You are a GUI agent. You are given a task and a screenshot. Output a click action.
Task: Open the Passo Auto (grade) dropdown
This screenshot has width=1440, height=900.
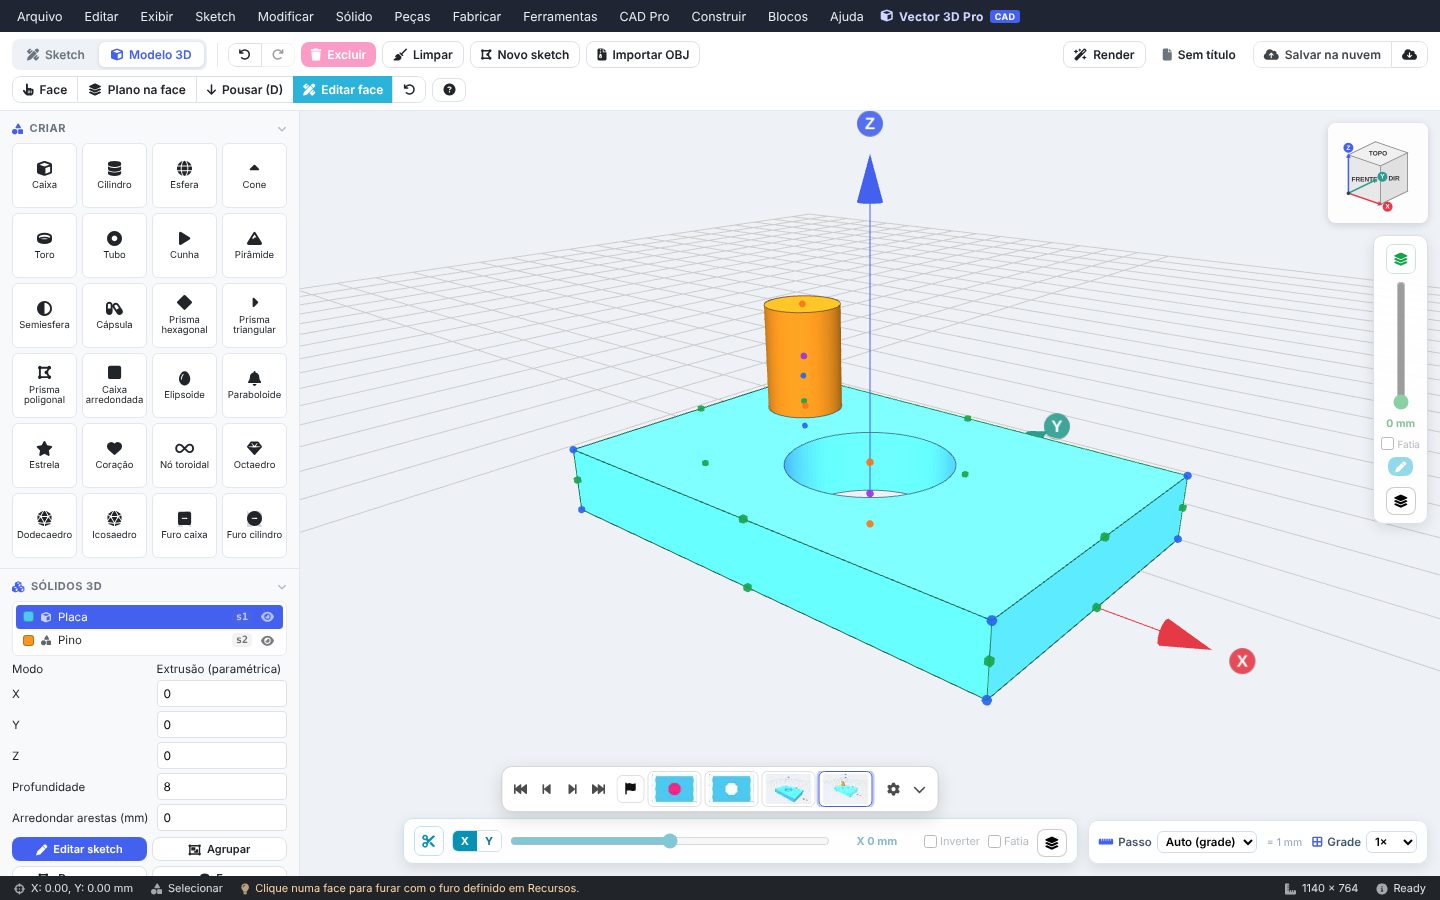(x=1207, y=842)
